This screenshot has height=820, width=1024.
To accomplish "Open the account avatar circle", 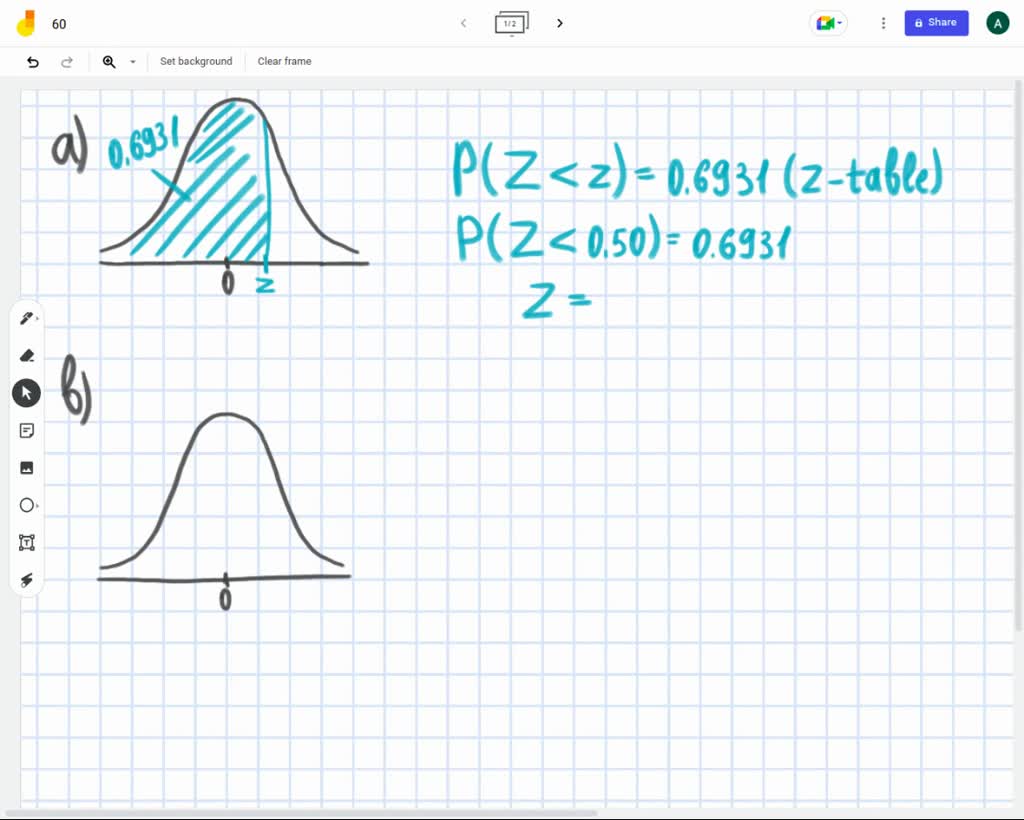I will click(997, 22).
